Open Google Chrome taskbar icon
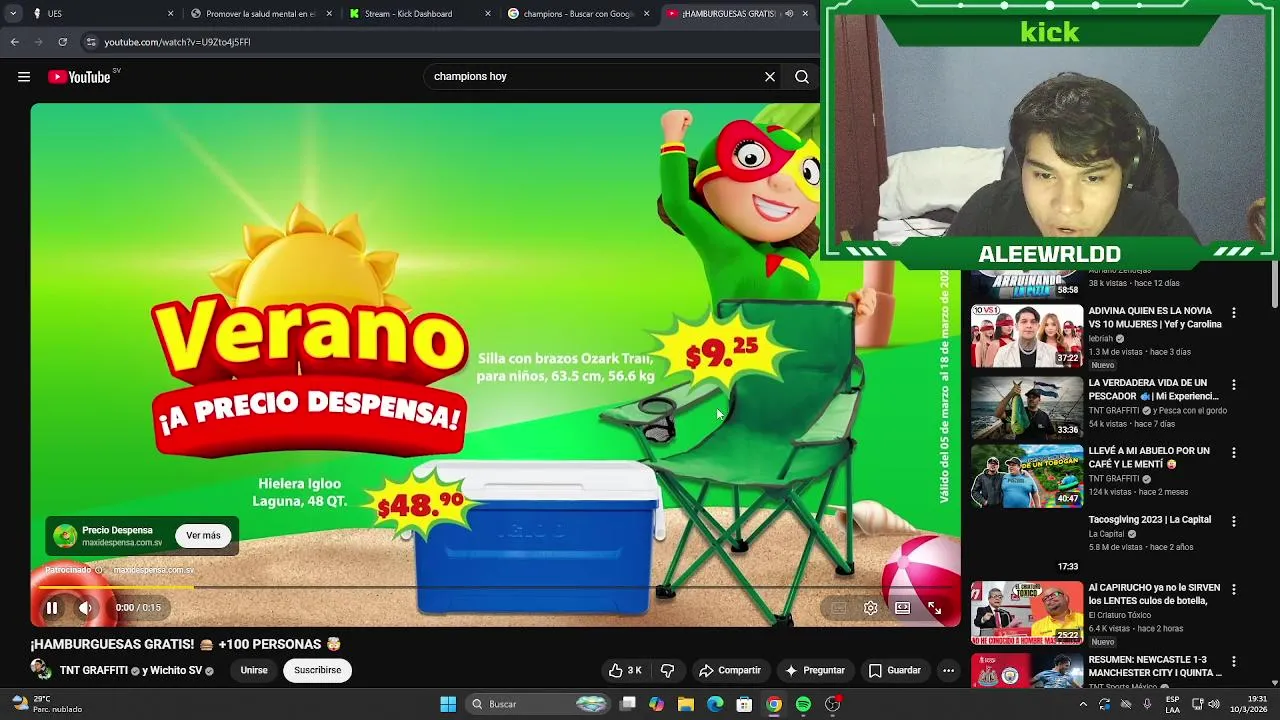This screenshot has width=1280, height=720. [774, 704]
